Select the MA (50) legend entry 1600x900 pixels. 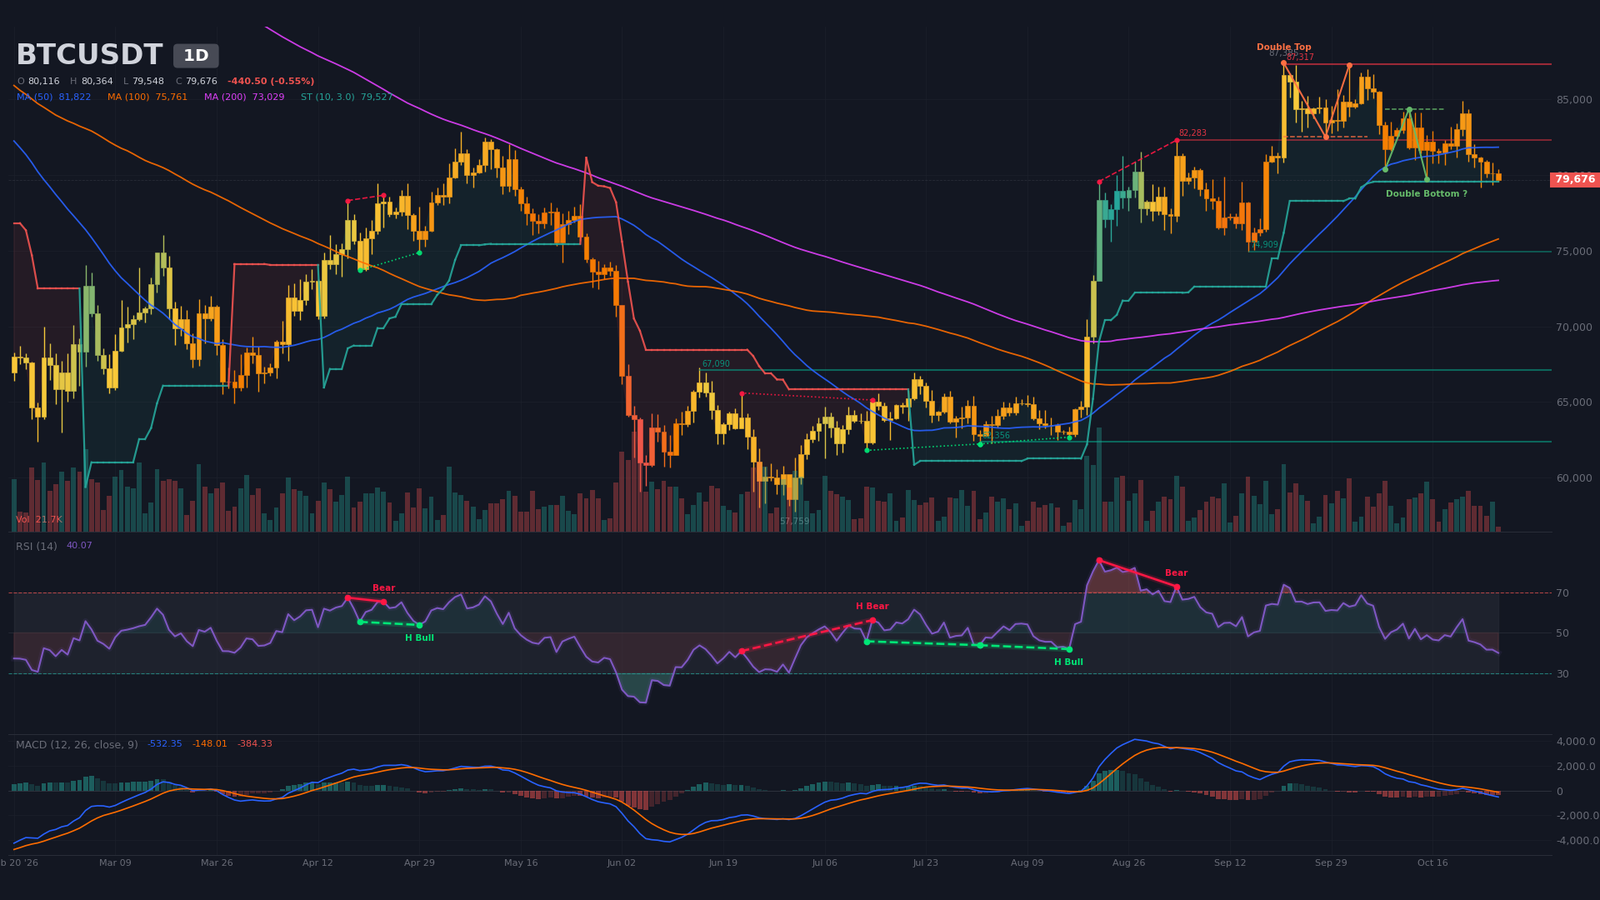point(54,97)
